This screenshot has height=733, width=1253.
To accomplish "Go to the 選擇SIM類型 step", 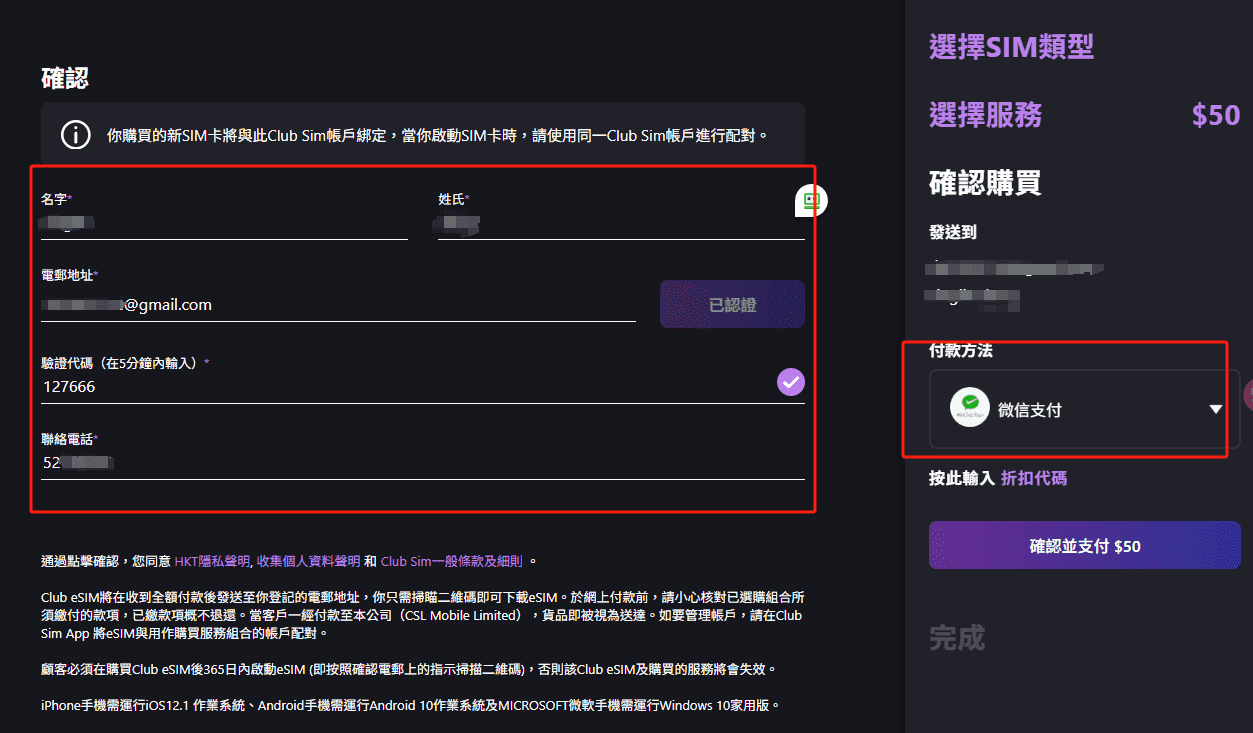I will 1011,47.
